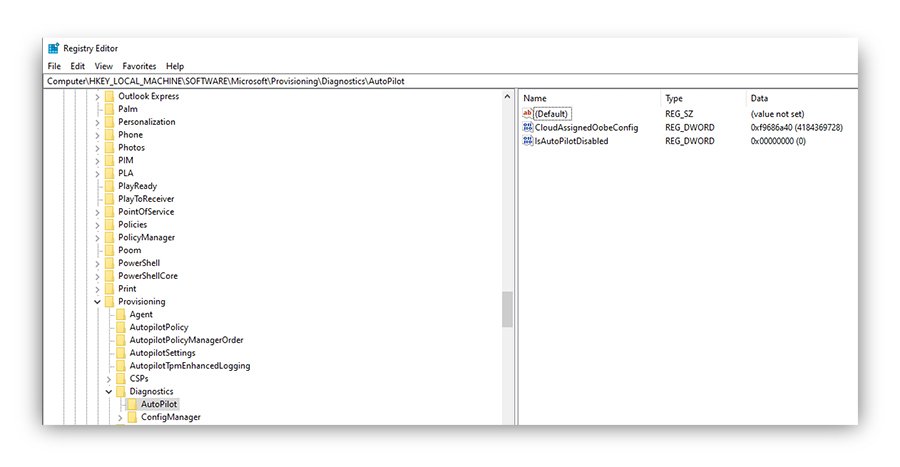This screenshot has height=467, width=900.
Task: Click the 0x00000000 (0) data cell
Action: pos(778,141)
